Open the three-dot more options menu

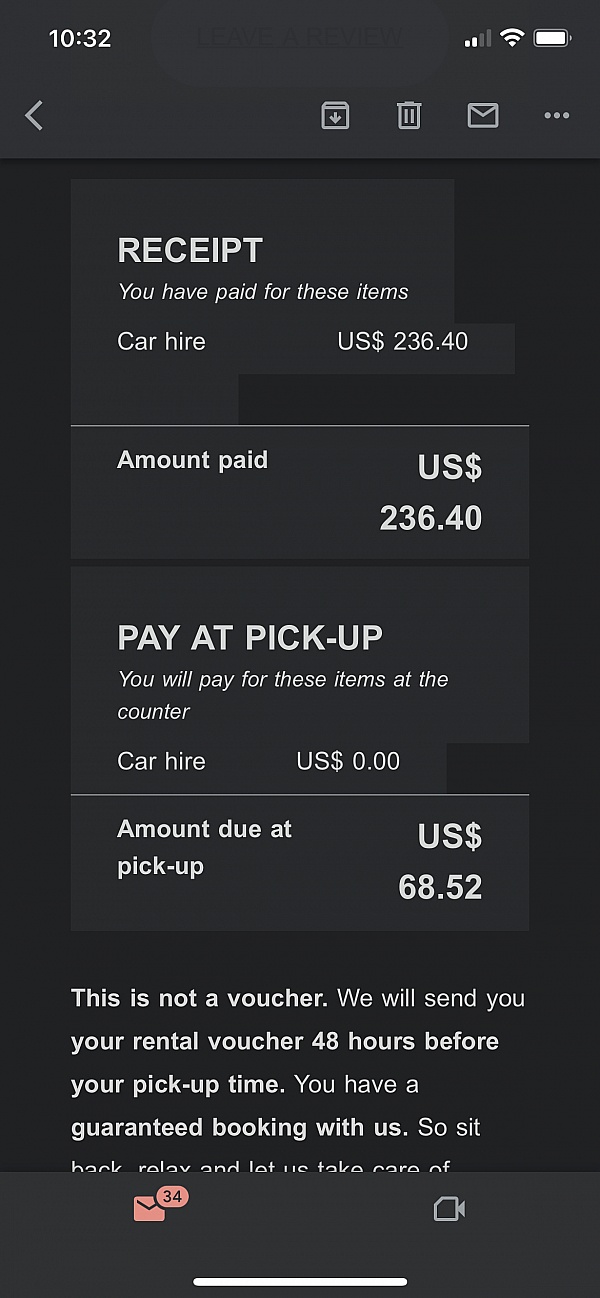(557, 116)
